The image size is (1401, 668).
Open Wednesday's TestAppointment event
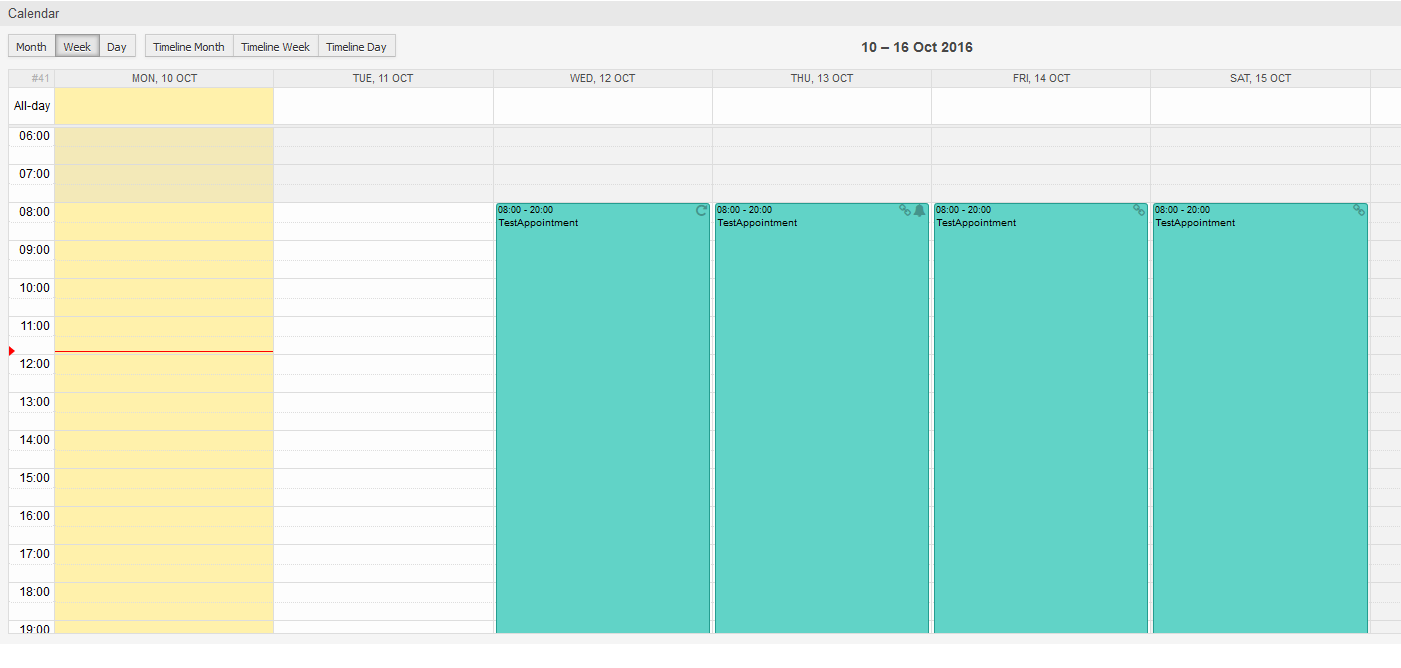coord(600,400)
